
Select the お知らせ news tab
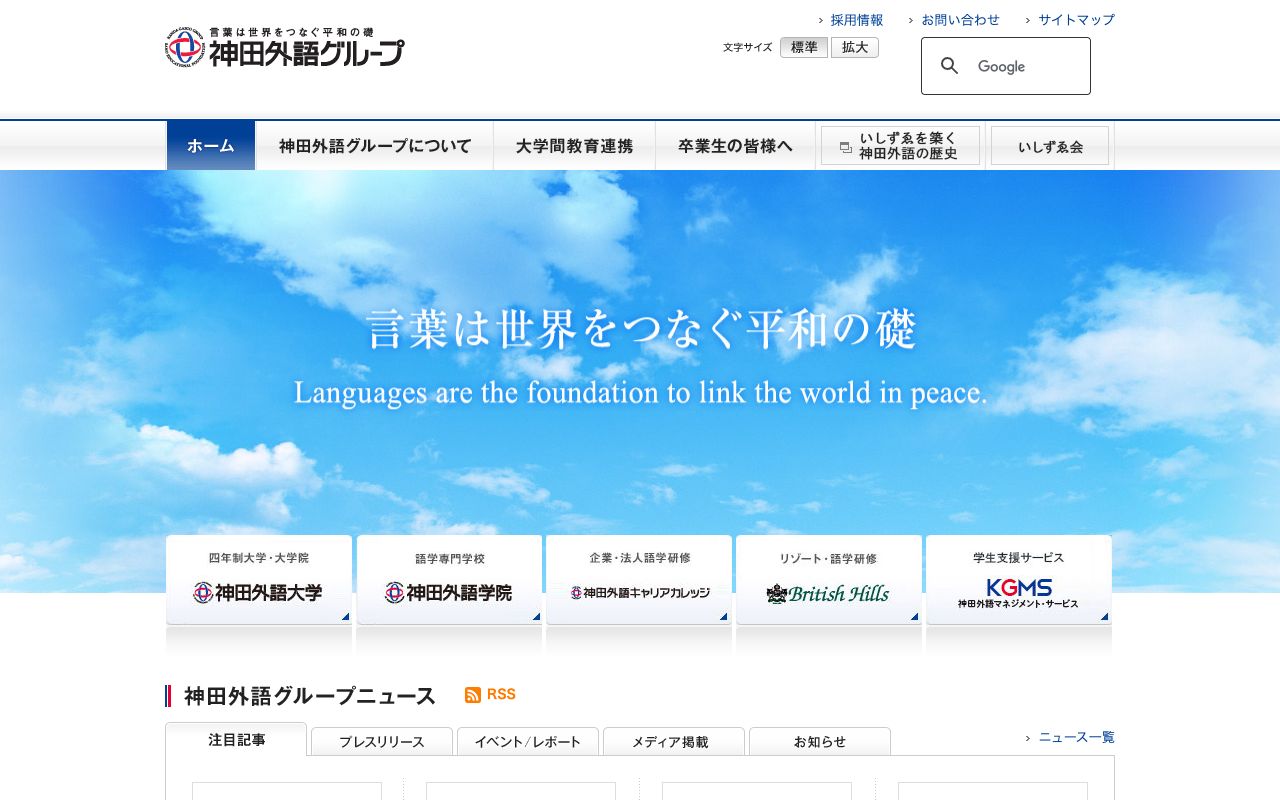[819, 742]
